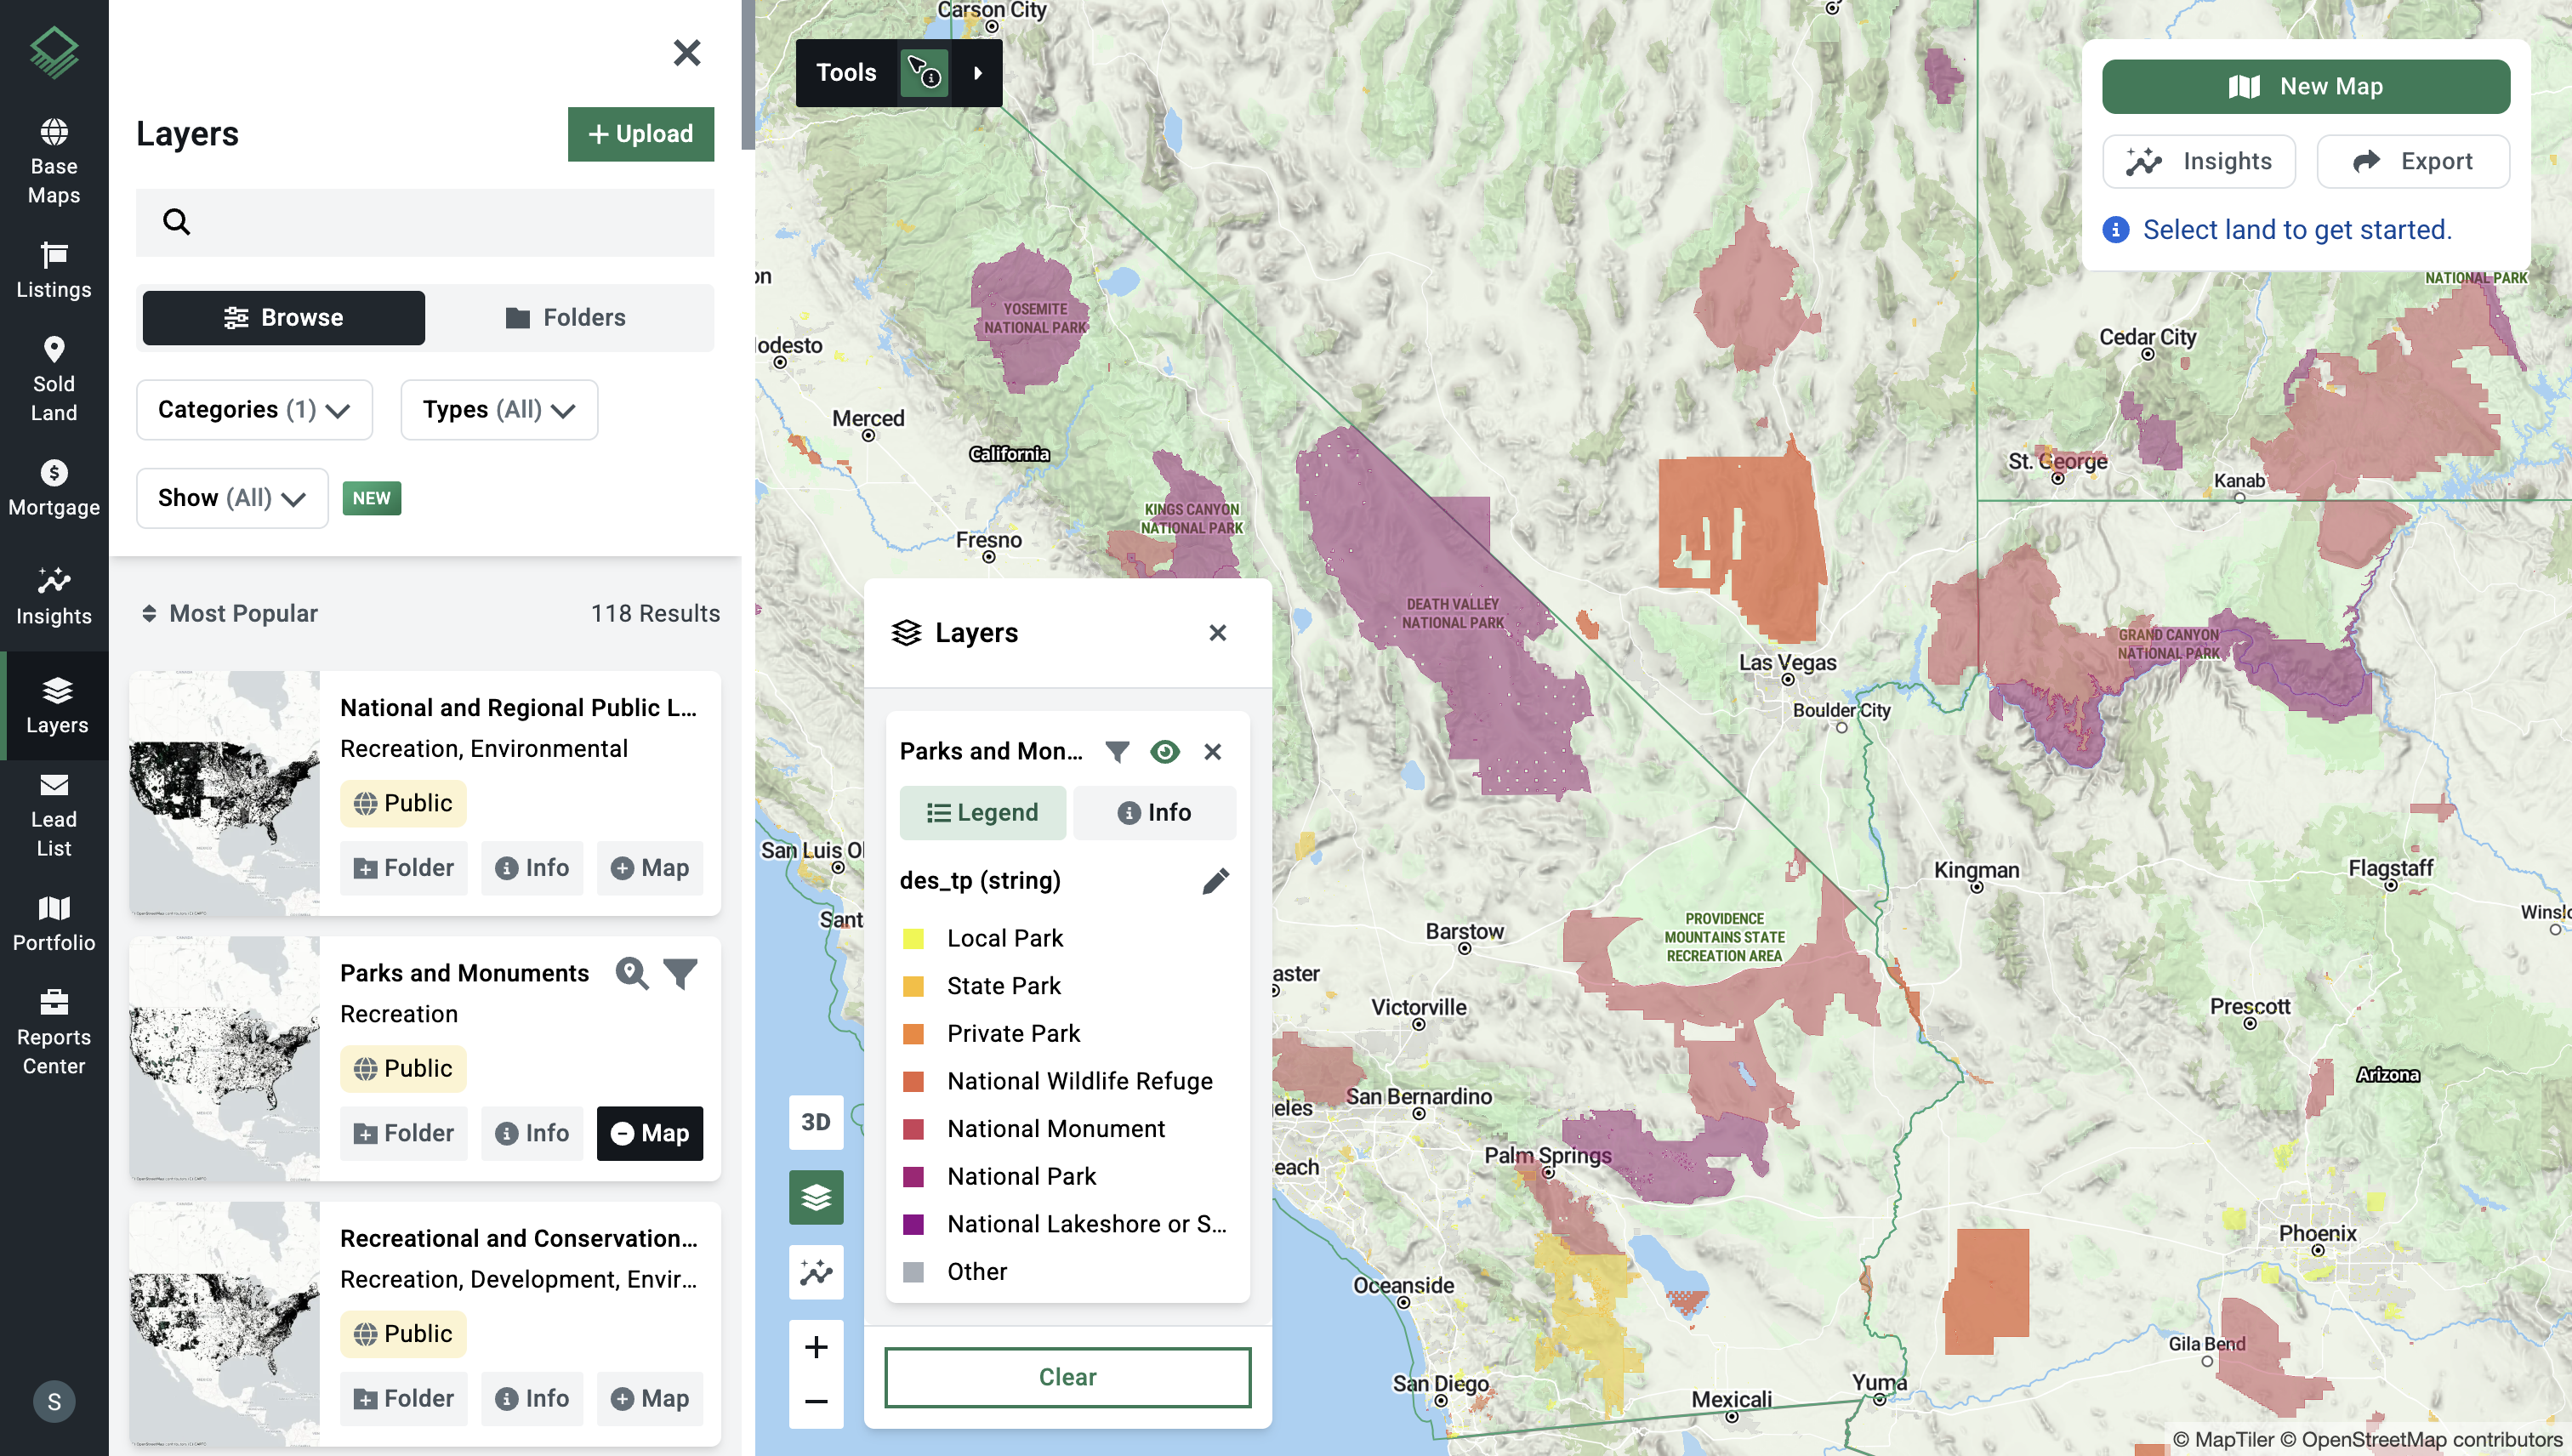Viewport: 2572px width, 1456px height.
Task: Select the Info tab in the legend
Action: [1154, 812]
